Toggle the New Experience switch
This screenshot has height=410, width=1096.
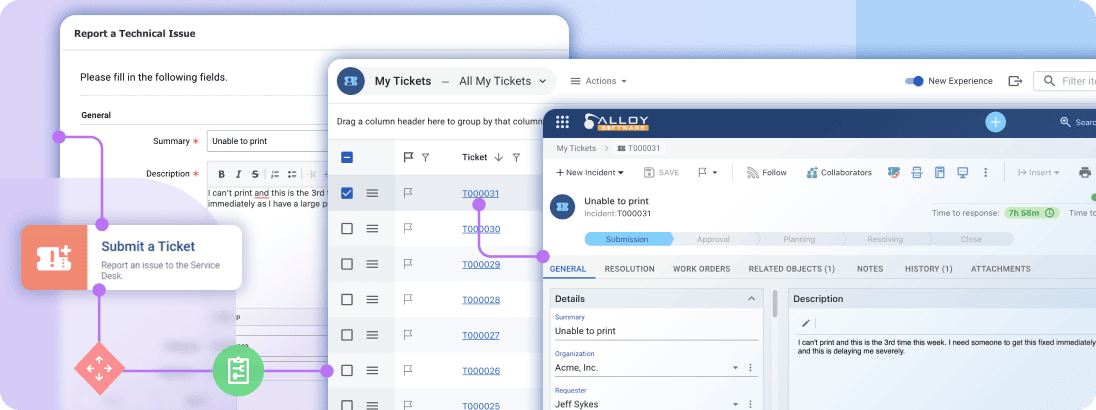(913, 81)
